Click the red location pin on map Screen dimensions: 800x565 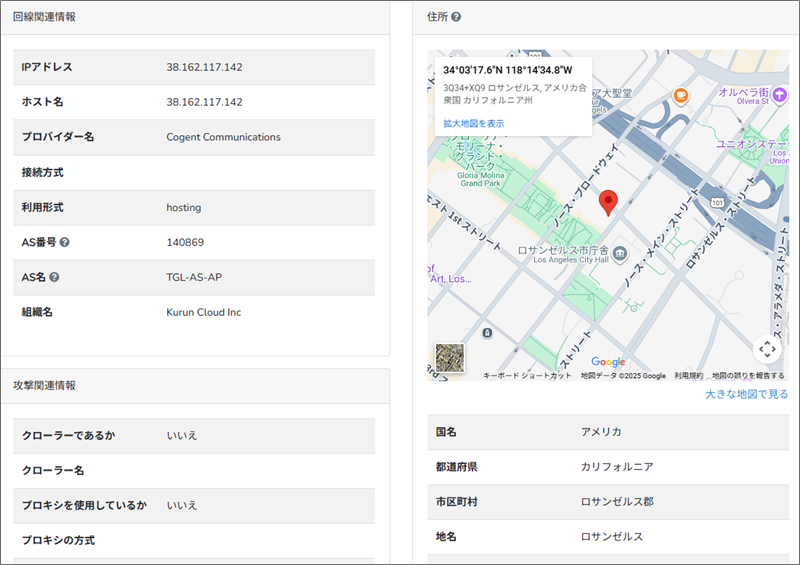click(x=608, y=201)
